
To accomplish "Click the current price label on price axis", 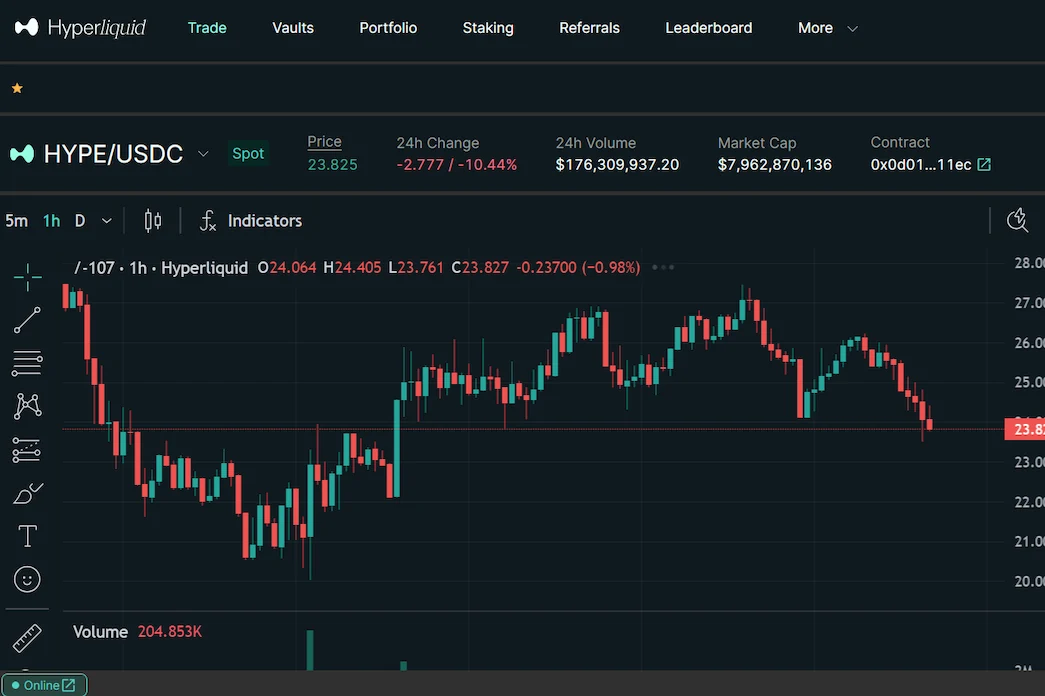I will (1024, 429).
